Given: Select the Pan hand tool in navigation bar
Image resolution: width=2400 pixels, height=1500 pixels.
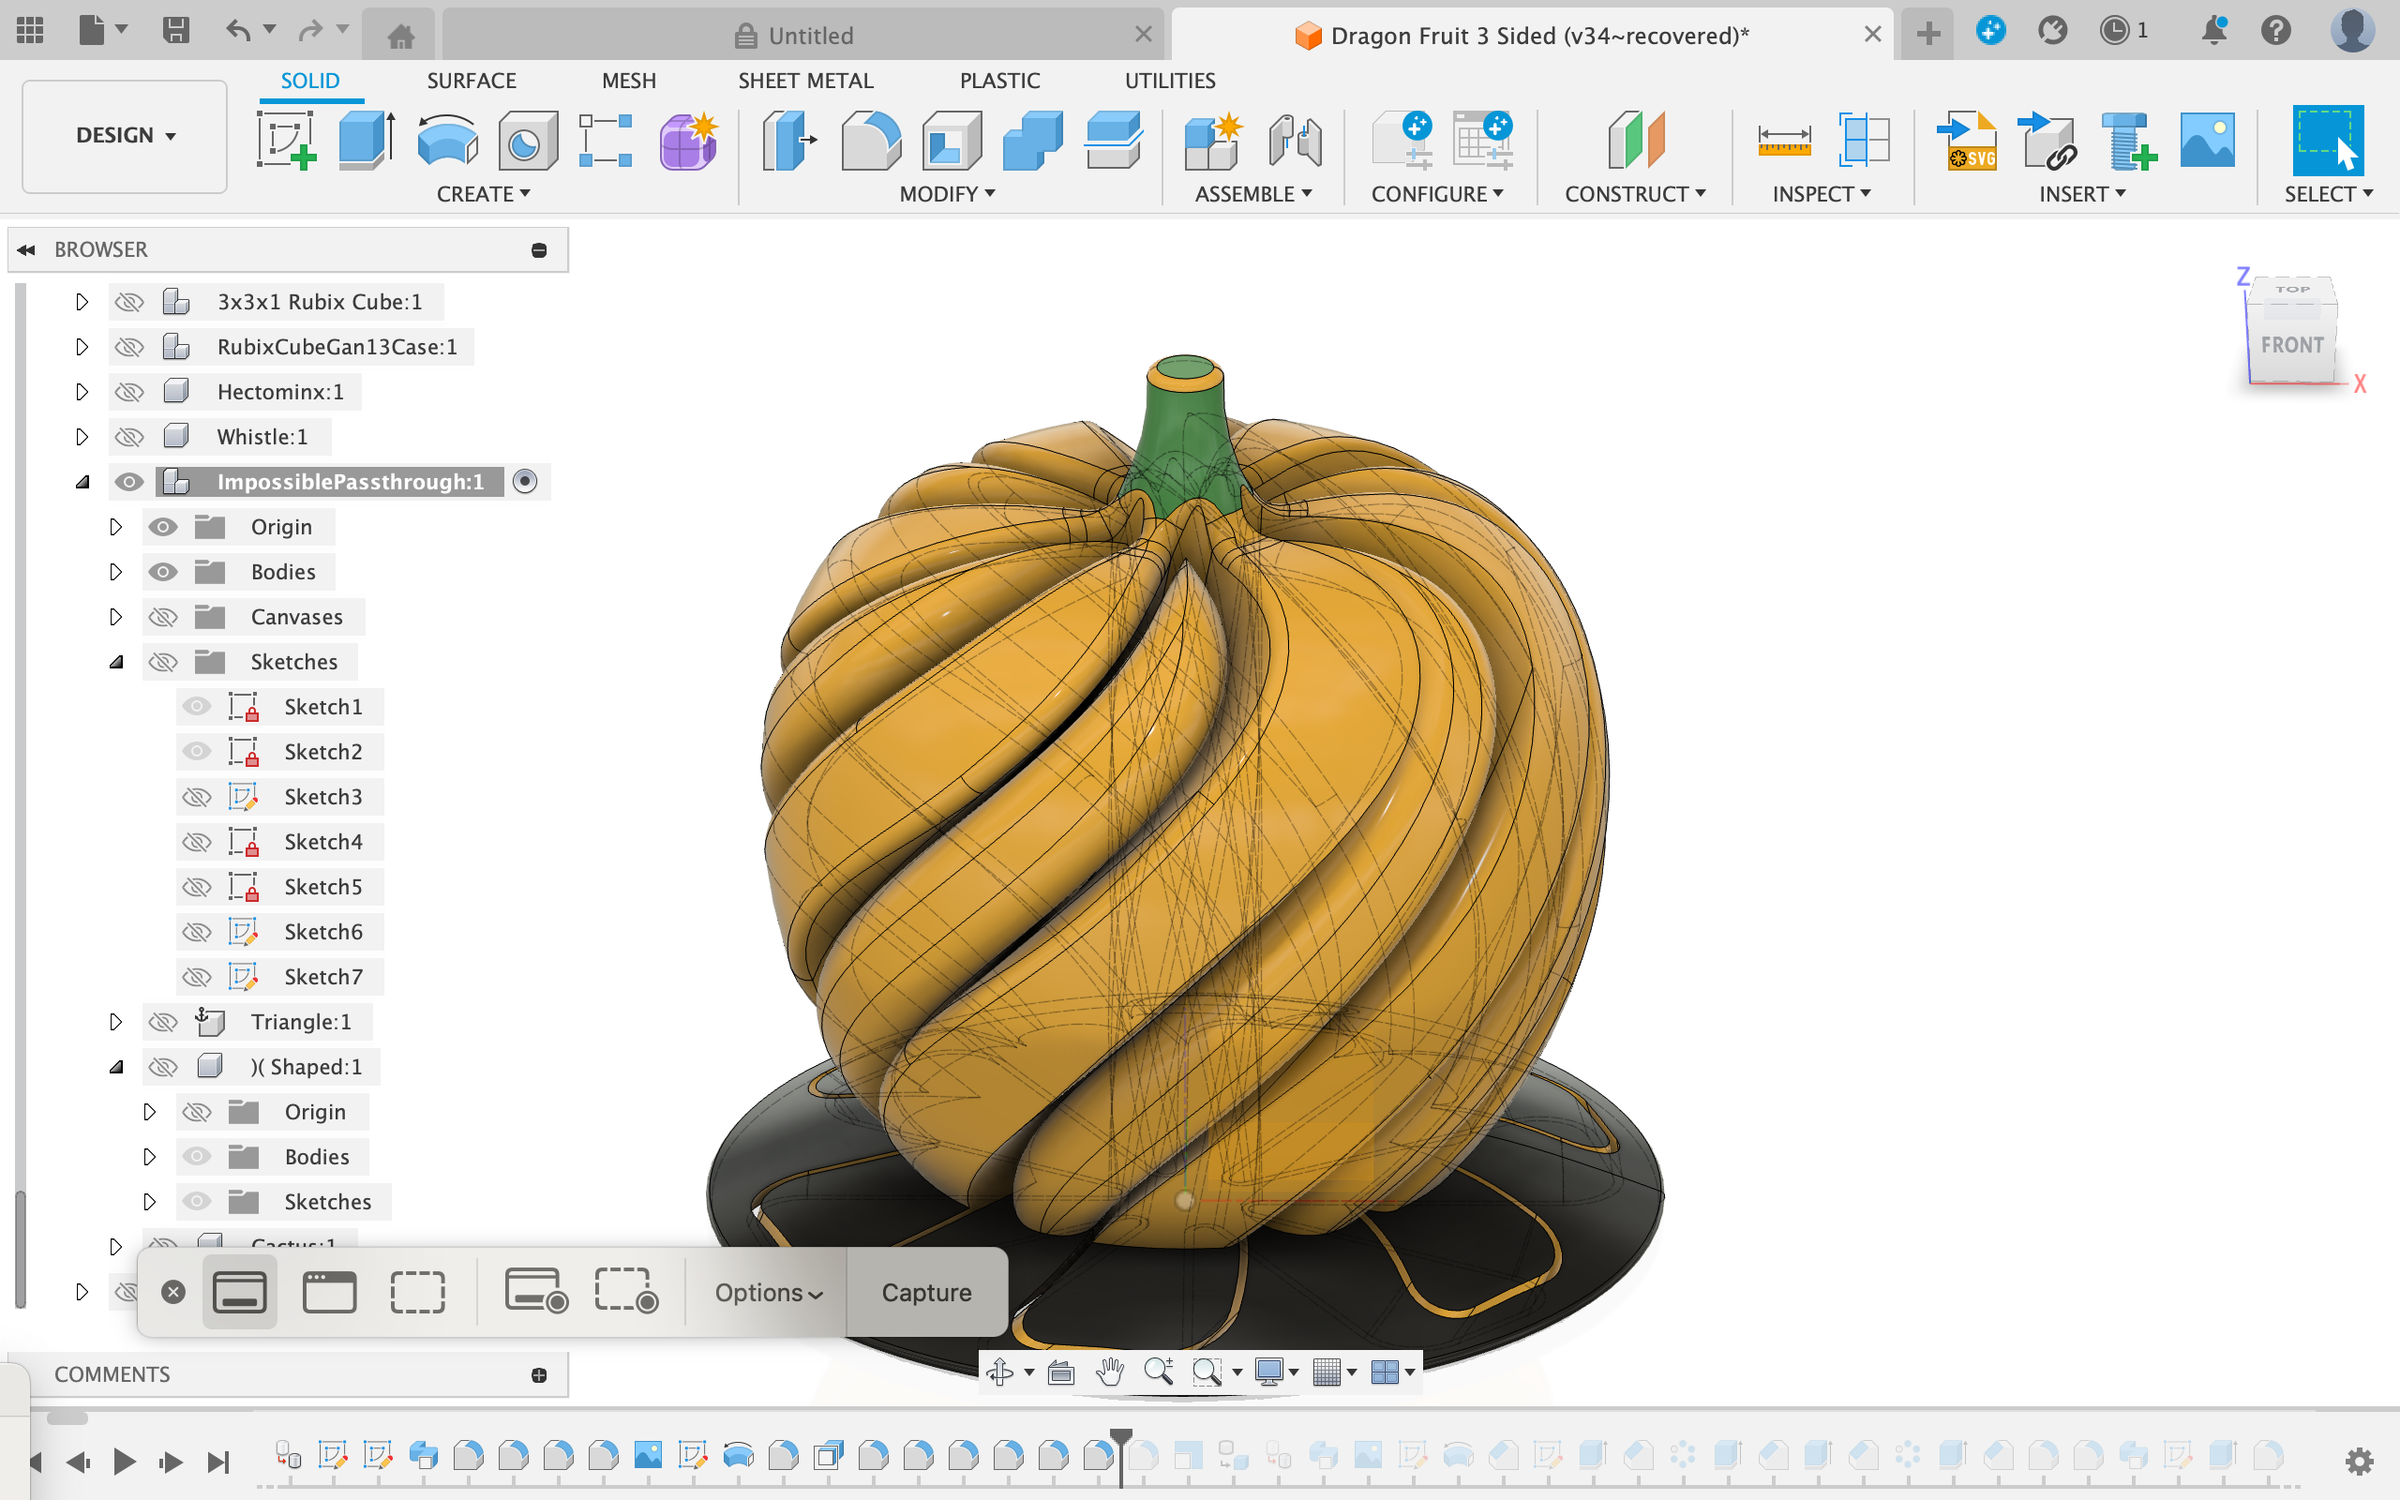Looking at the screenshot, I should (x=1109, y=1372).
